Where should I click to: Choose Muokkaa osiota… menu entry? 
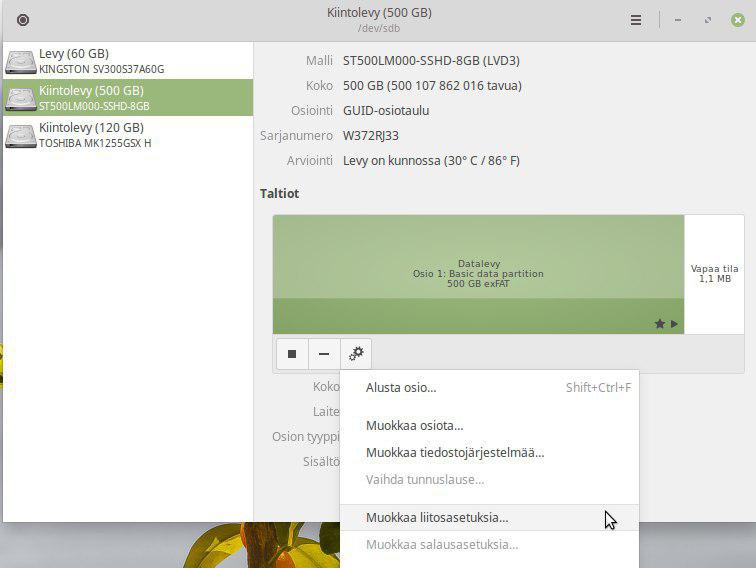414,425
